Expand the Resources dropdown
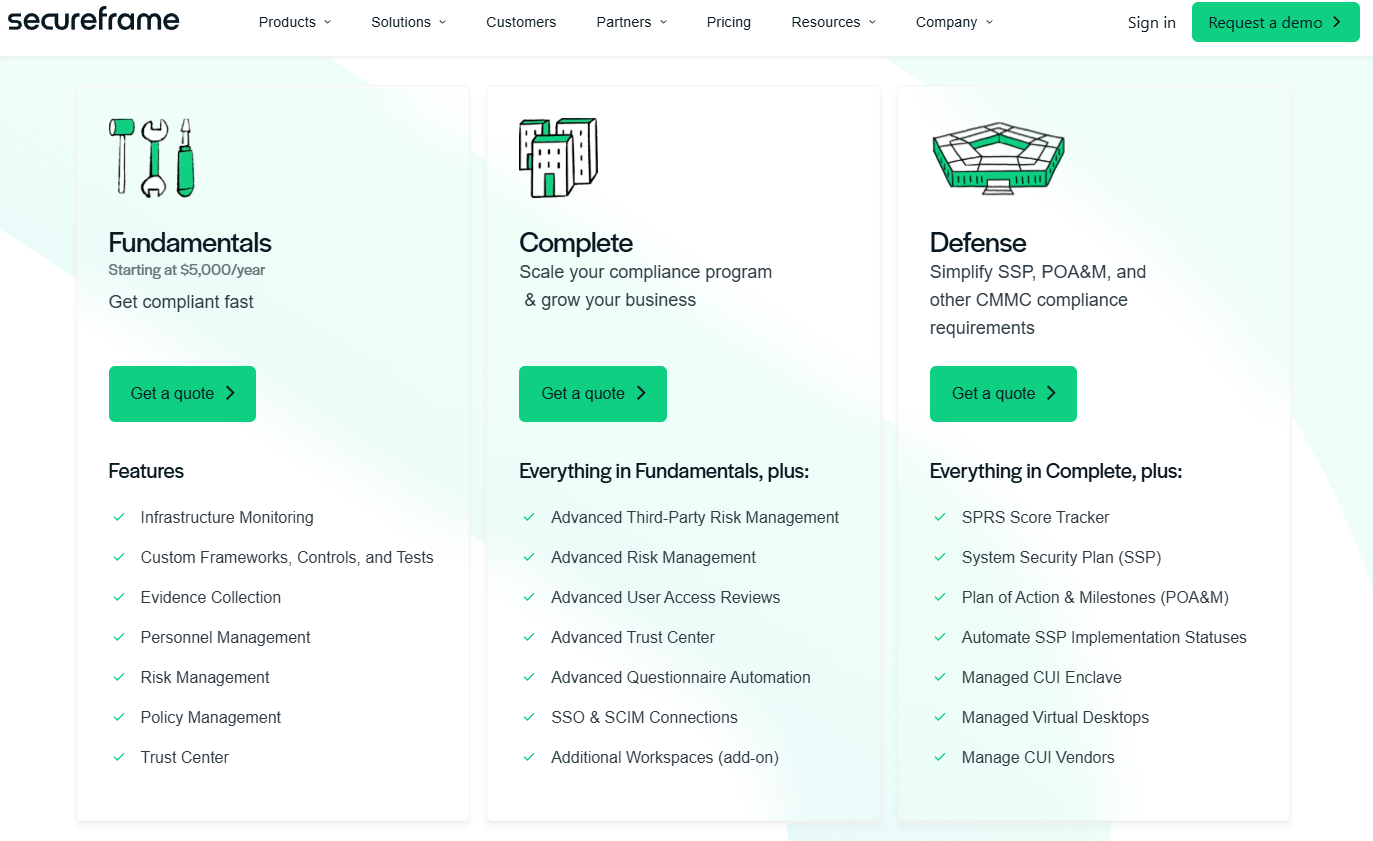1373x841 pixels. tap(833, 22)
